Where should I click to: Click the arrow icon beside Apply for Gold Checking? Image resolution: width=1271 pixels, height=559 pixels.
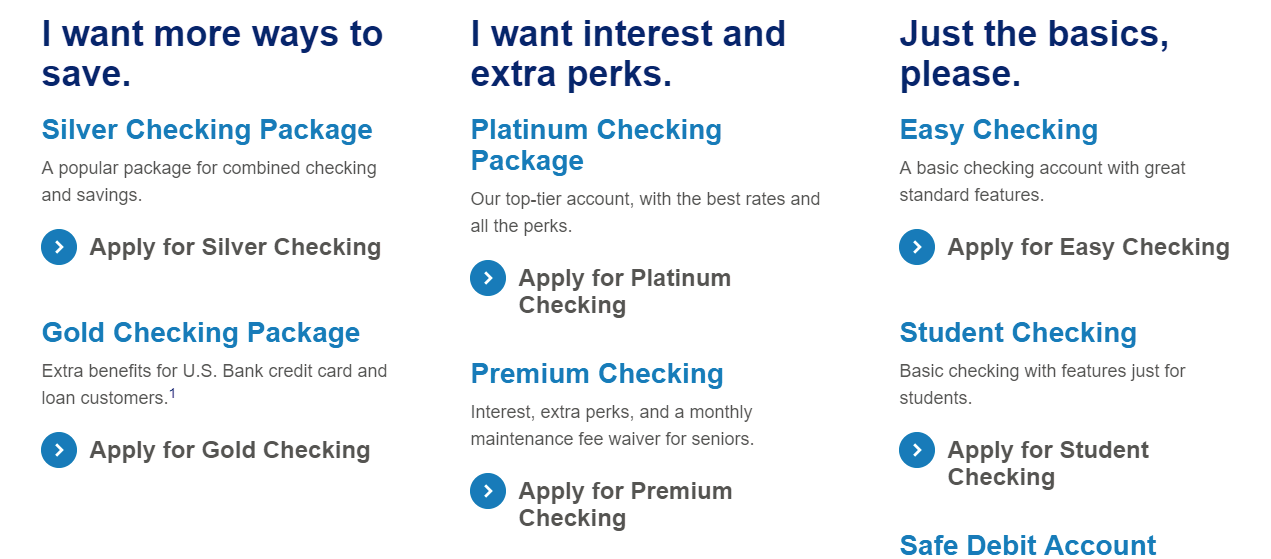point(59,450)
